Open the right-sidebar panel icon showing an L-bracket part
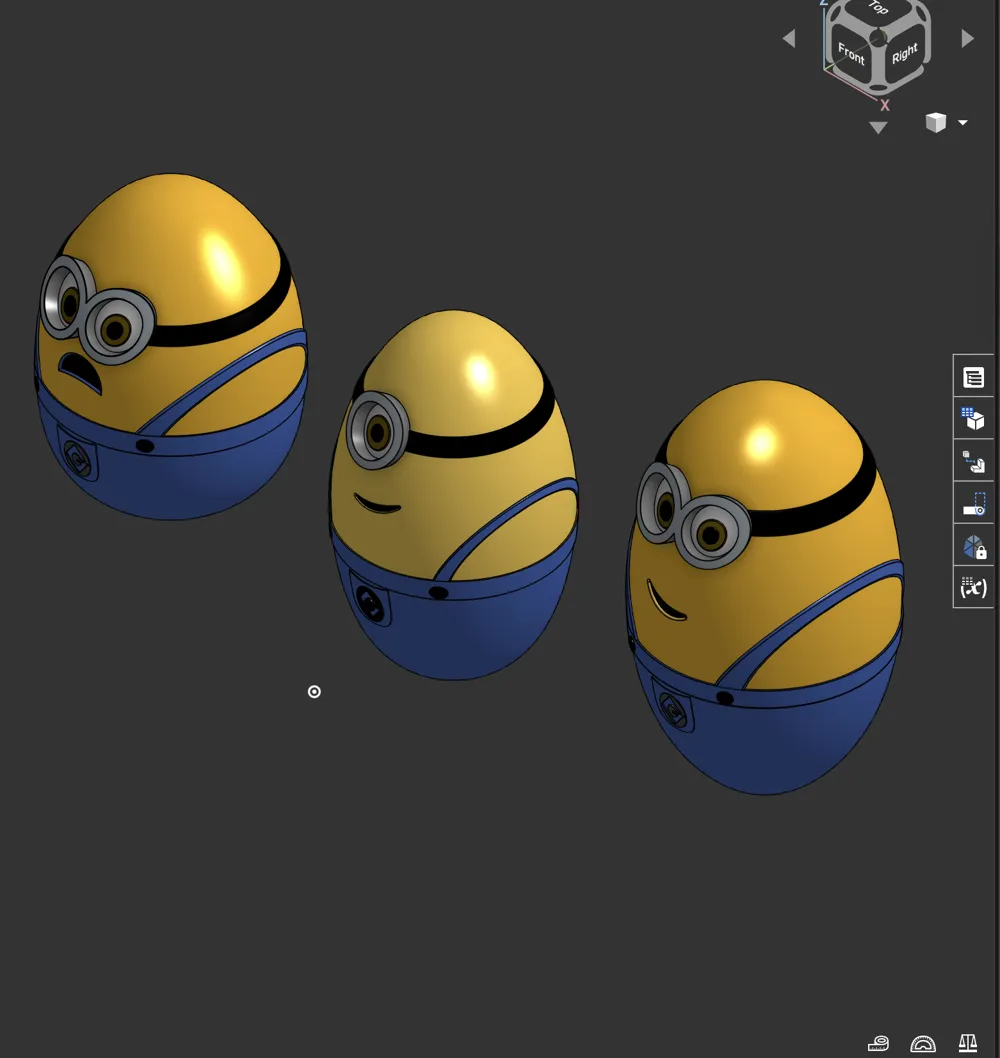1000x1058 pixels. pyautogui.click(x=973, y=462)
